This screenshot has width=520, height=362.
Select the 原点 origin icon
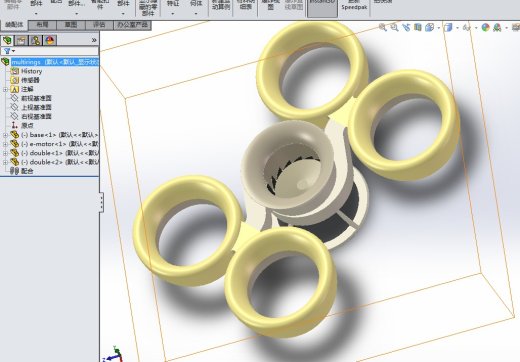14,125
